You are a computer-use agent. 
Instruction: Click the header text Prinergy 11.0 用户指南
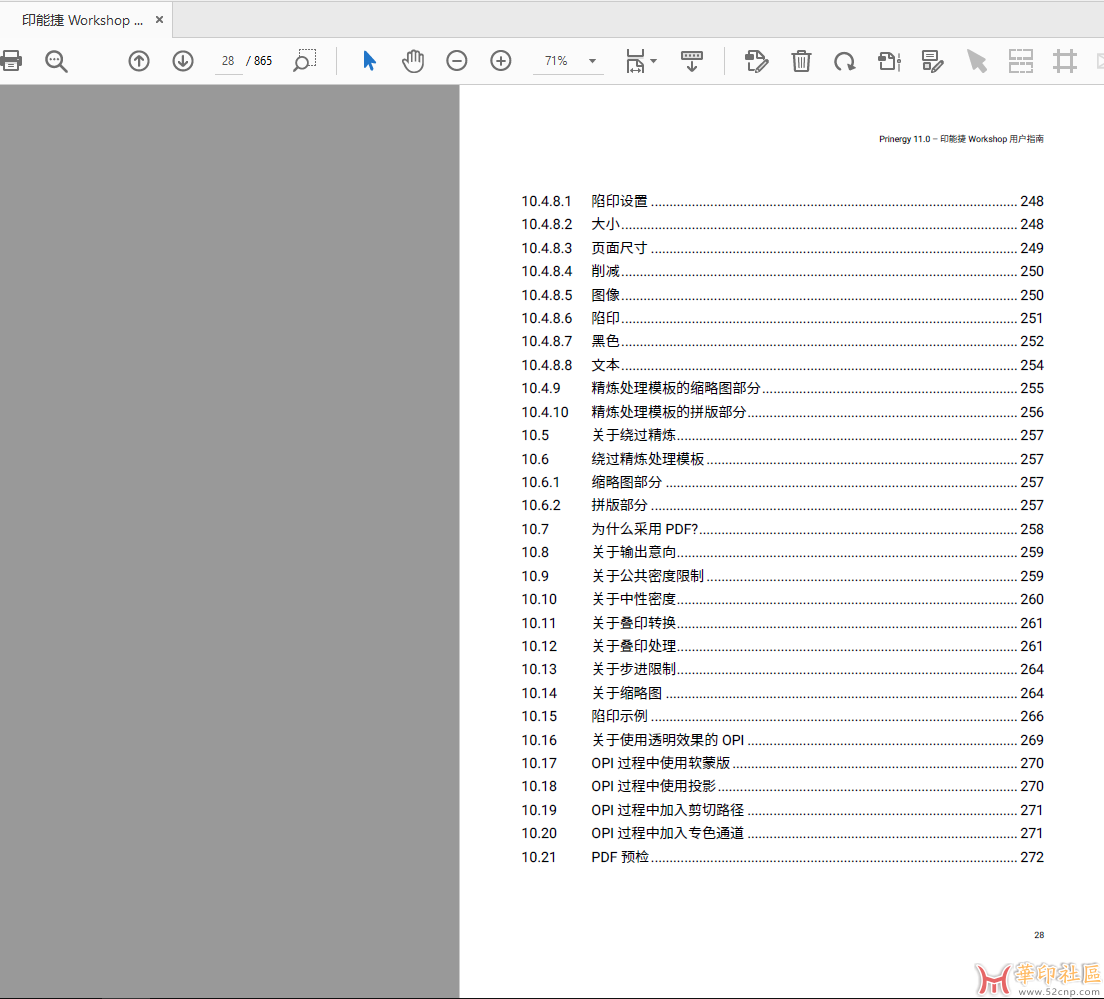tap(961, 139)
